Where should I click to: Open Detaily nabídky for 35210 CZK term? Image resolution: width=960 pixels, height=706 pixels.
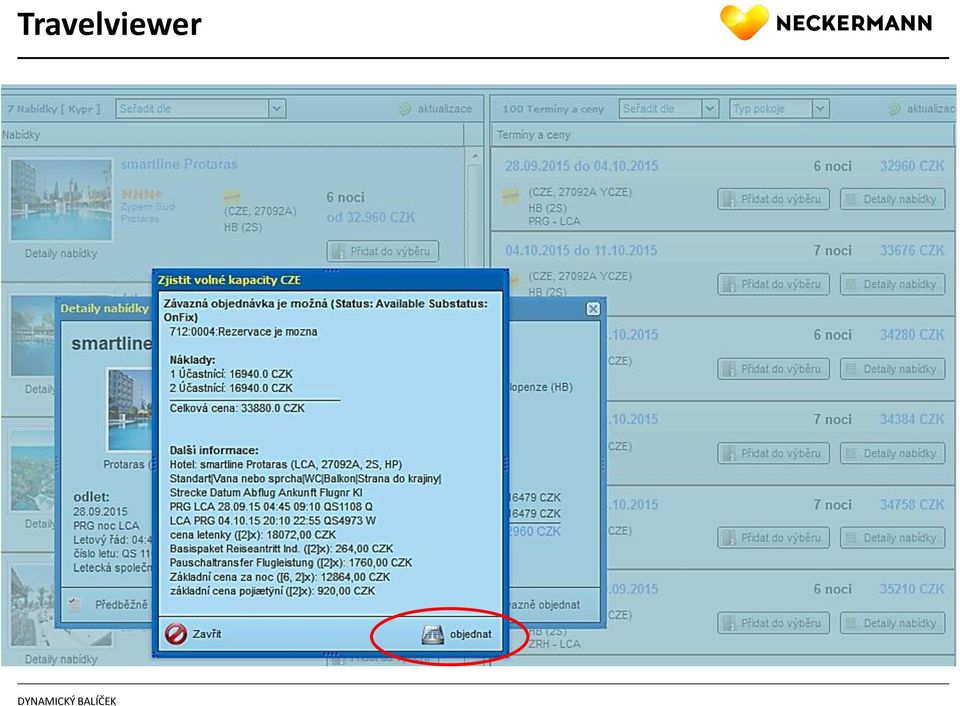(893, 623)
